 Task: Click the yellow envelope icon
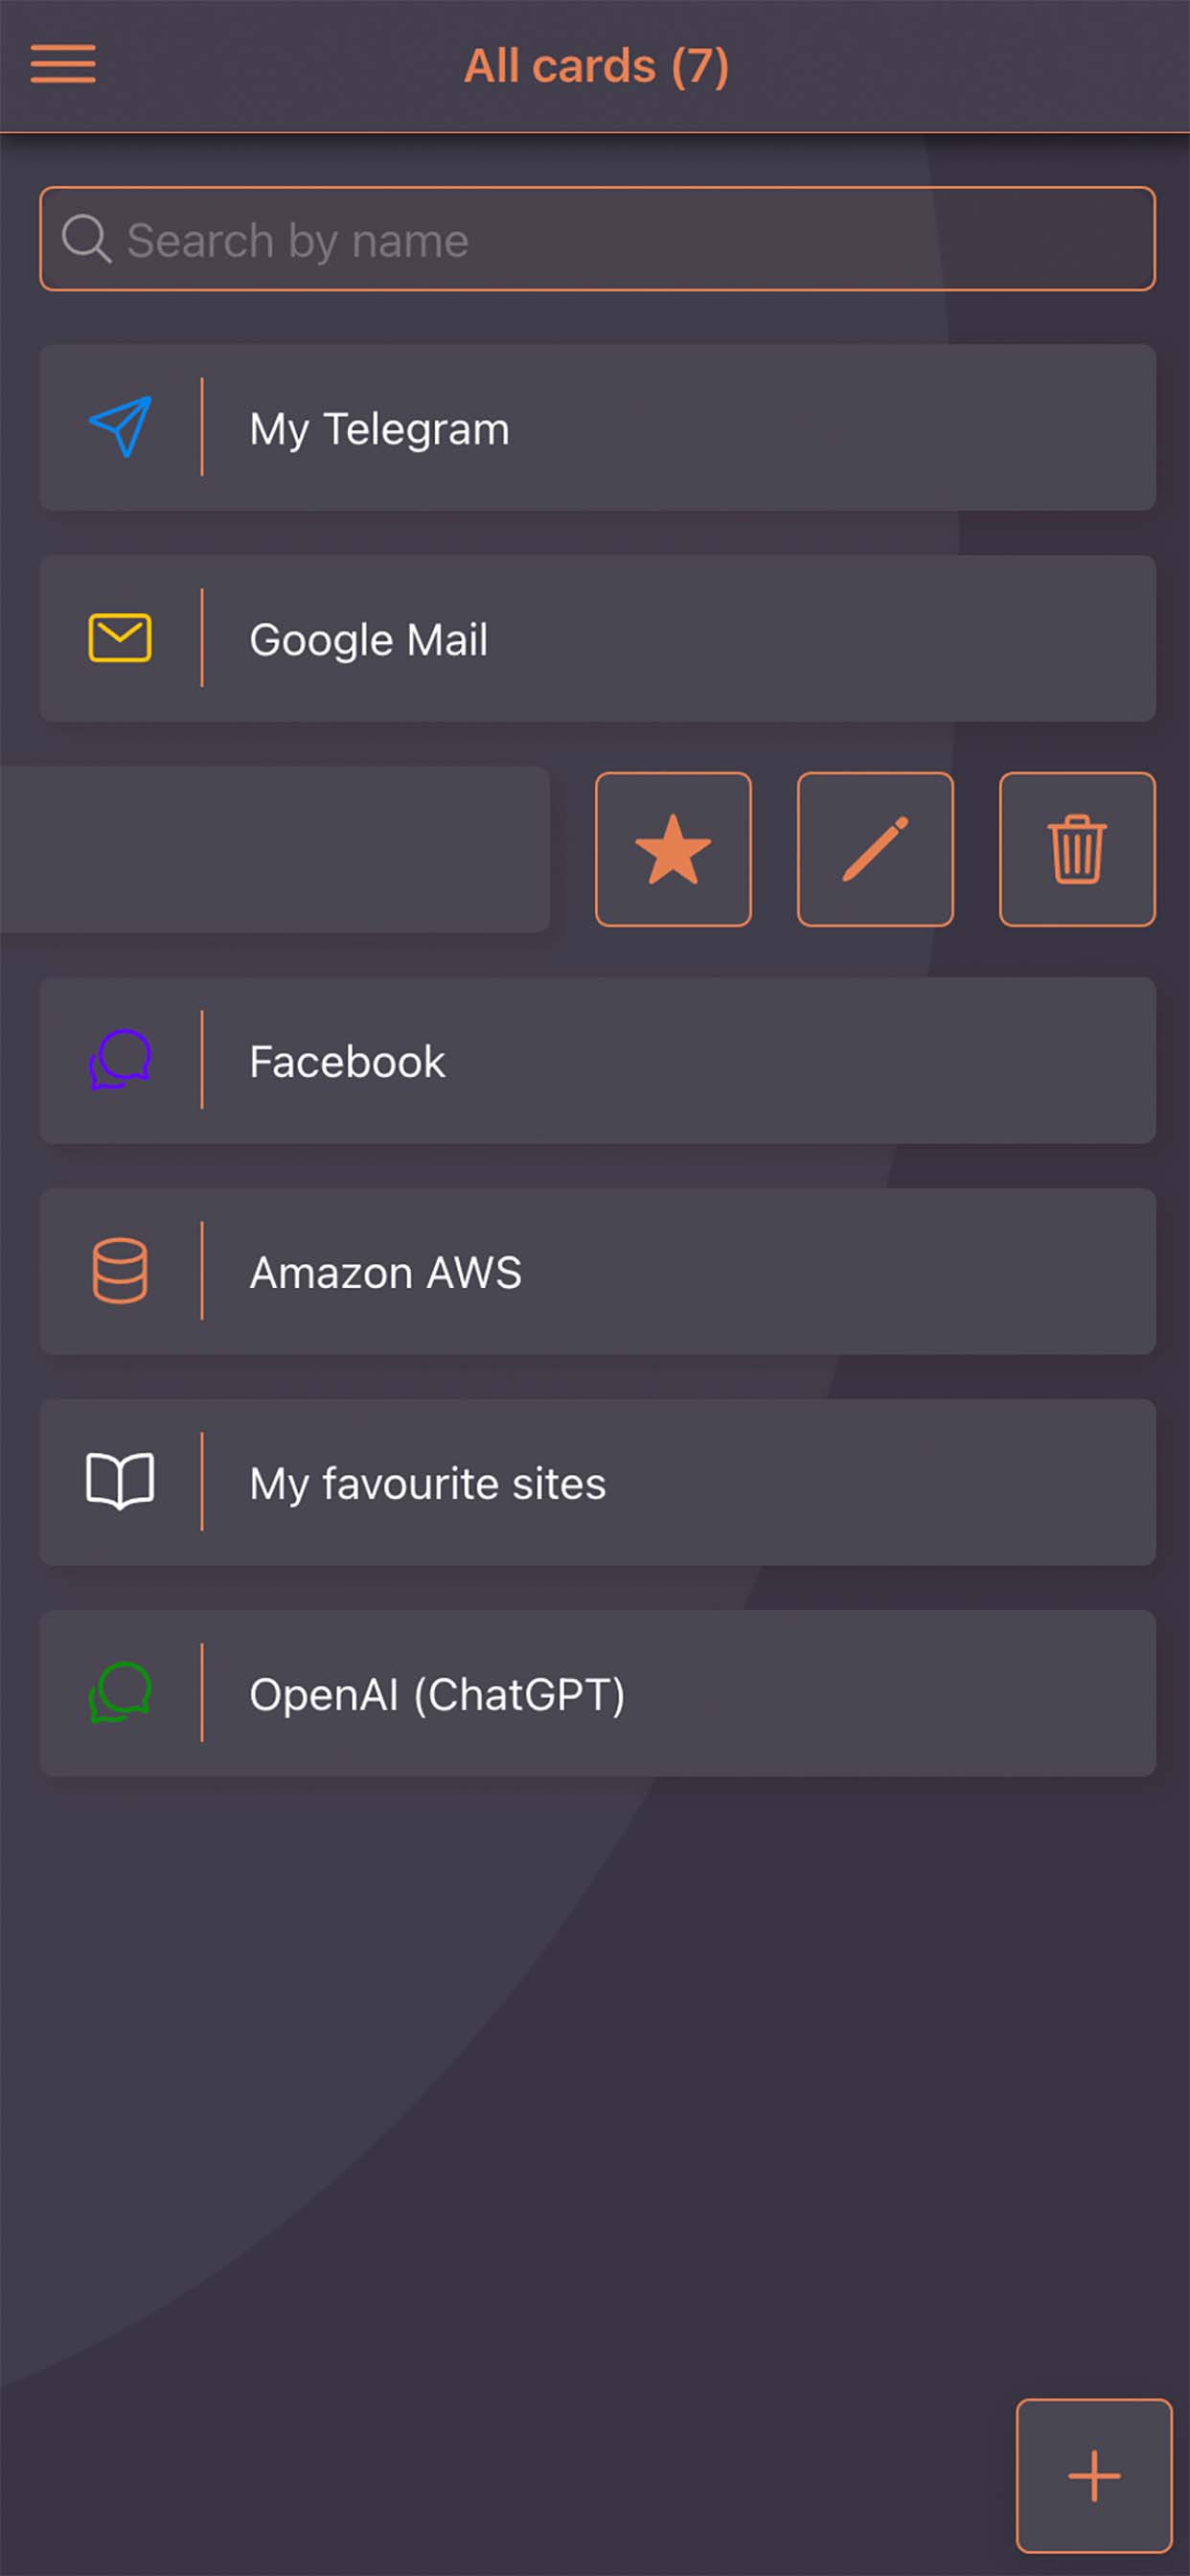point(120,638)
